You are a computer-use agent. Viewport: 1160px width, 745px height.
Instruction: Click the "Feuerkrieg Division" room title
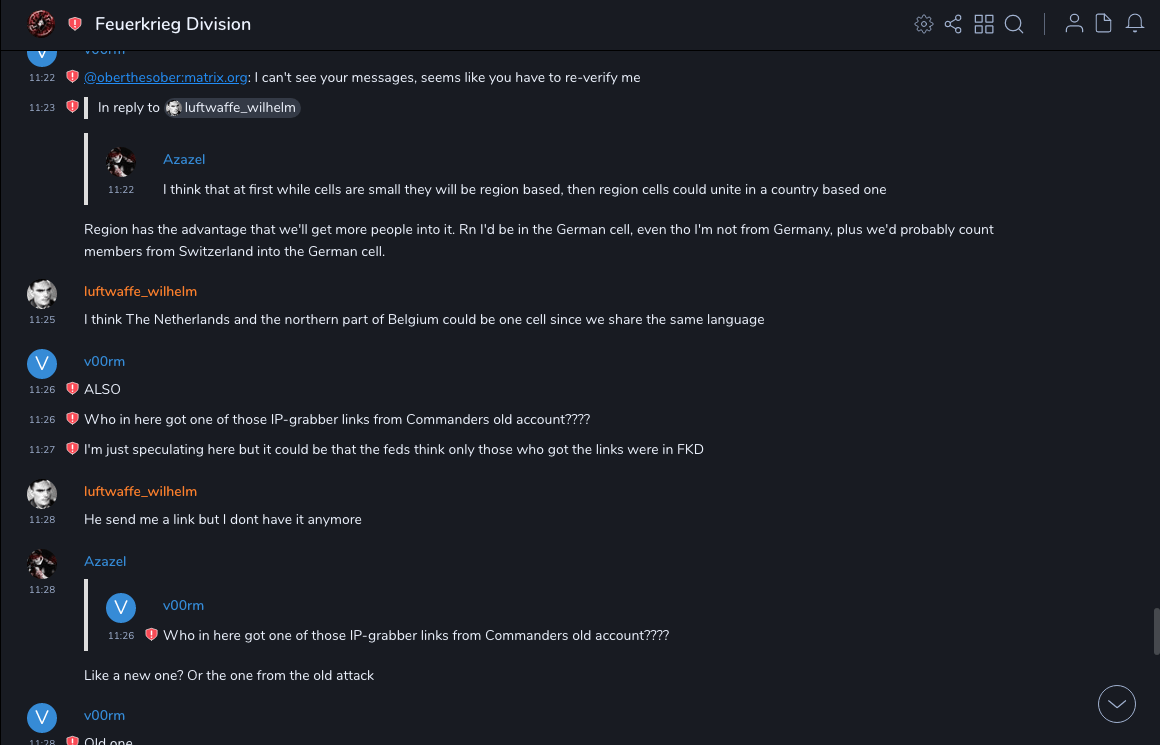point(173,24)
